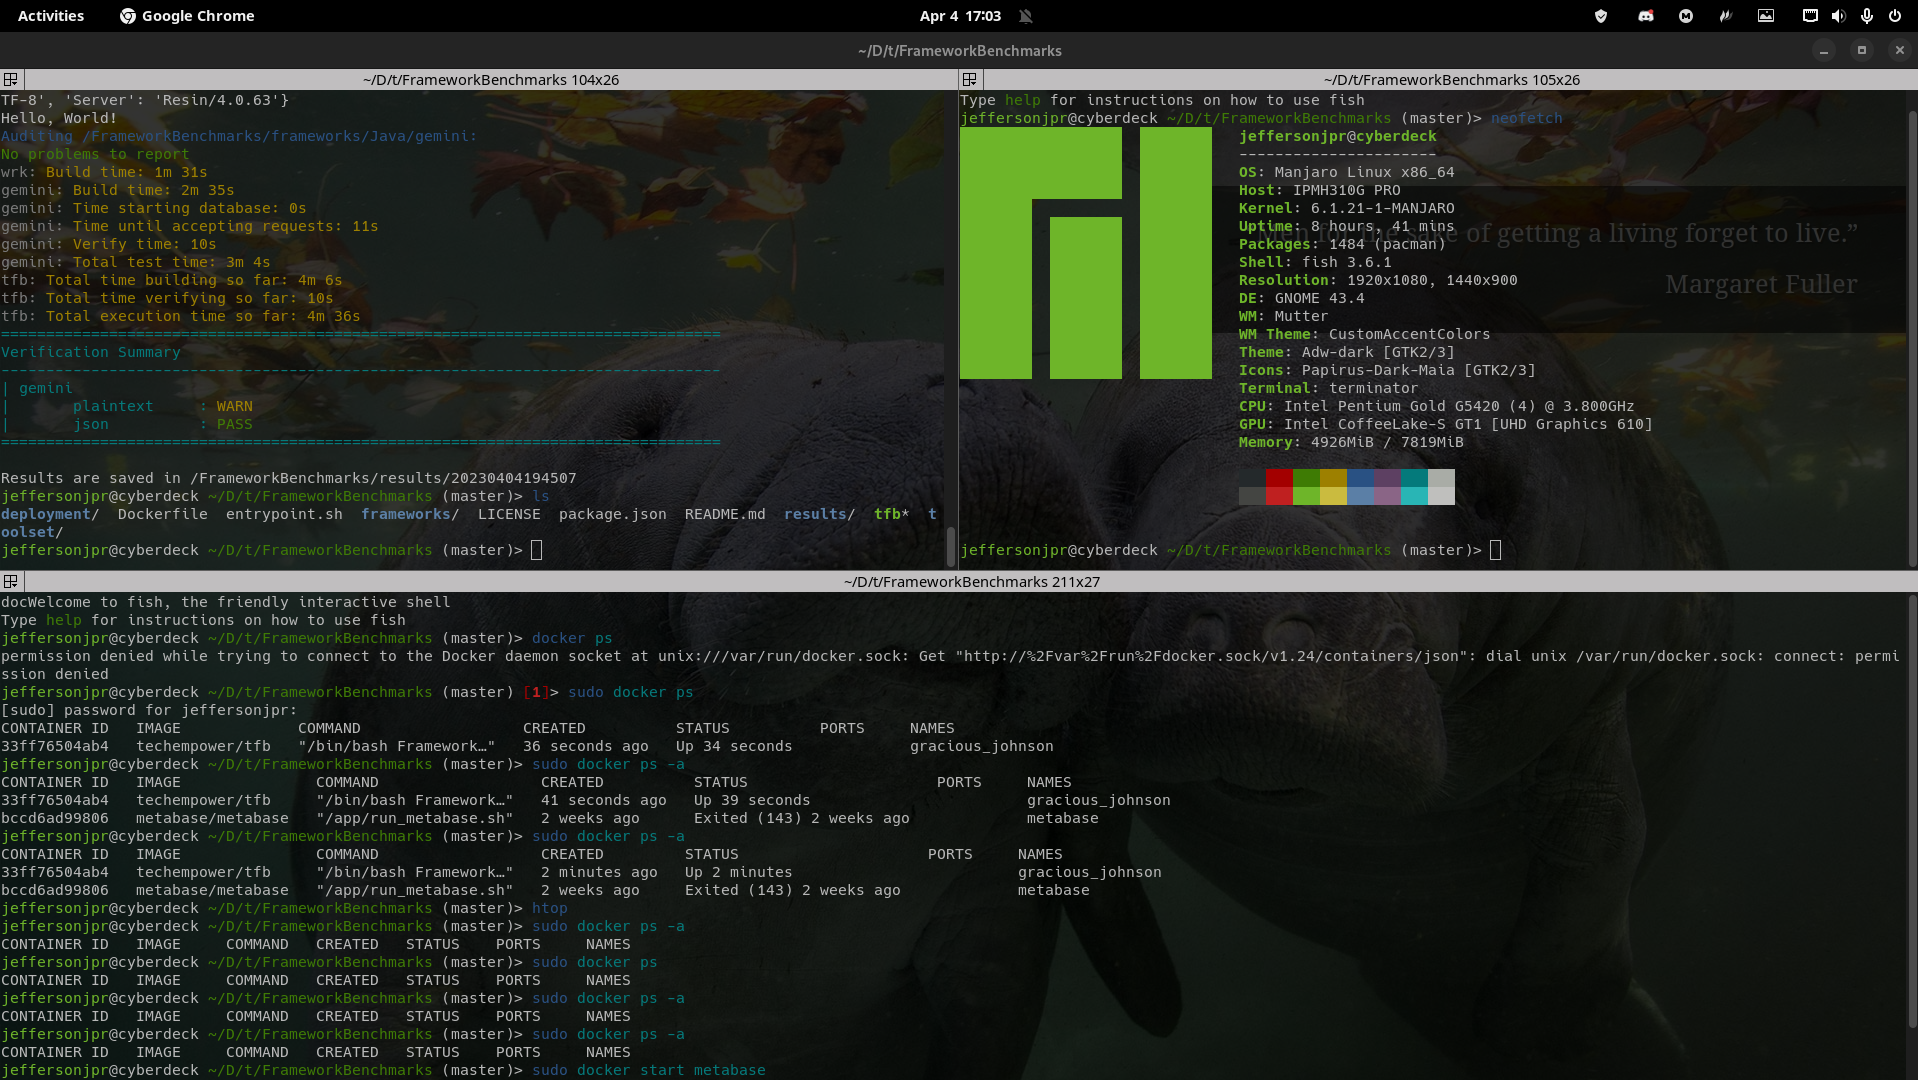Open the wired network status icon

point(1810,16)
